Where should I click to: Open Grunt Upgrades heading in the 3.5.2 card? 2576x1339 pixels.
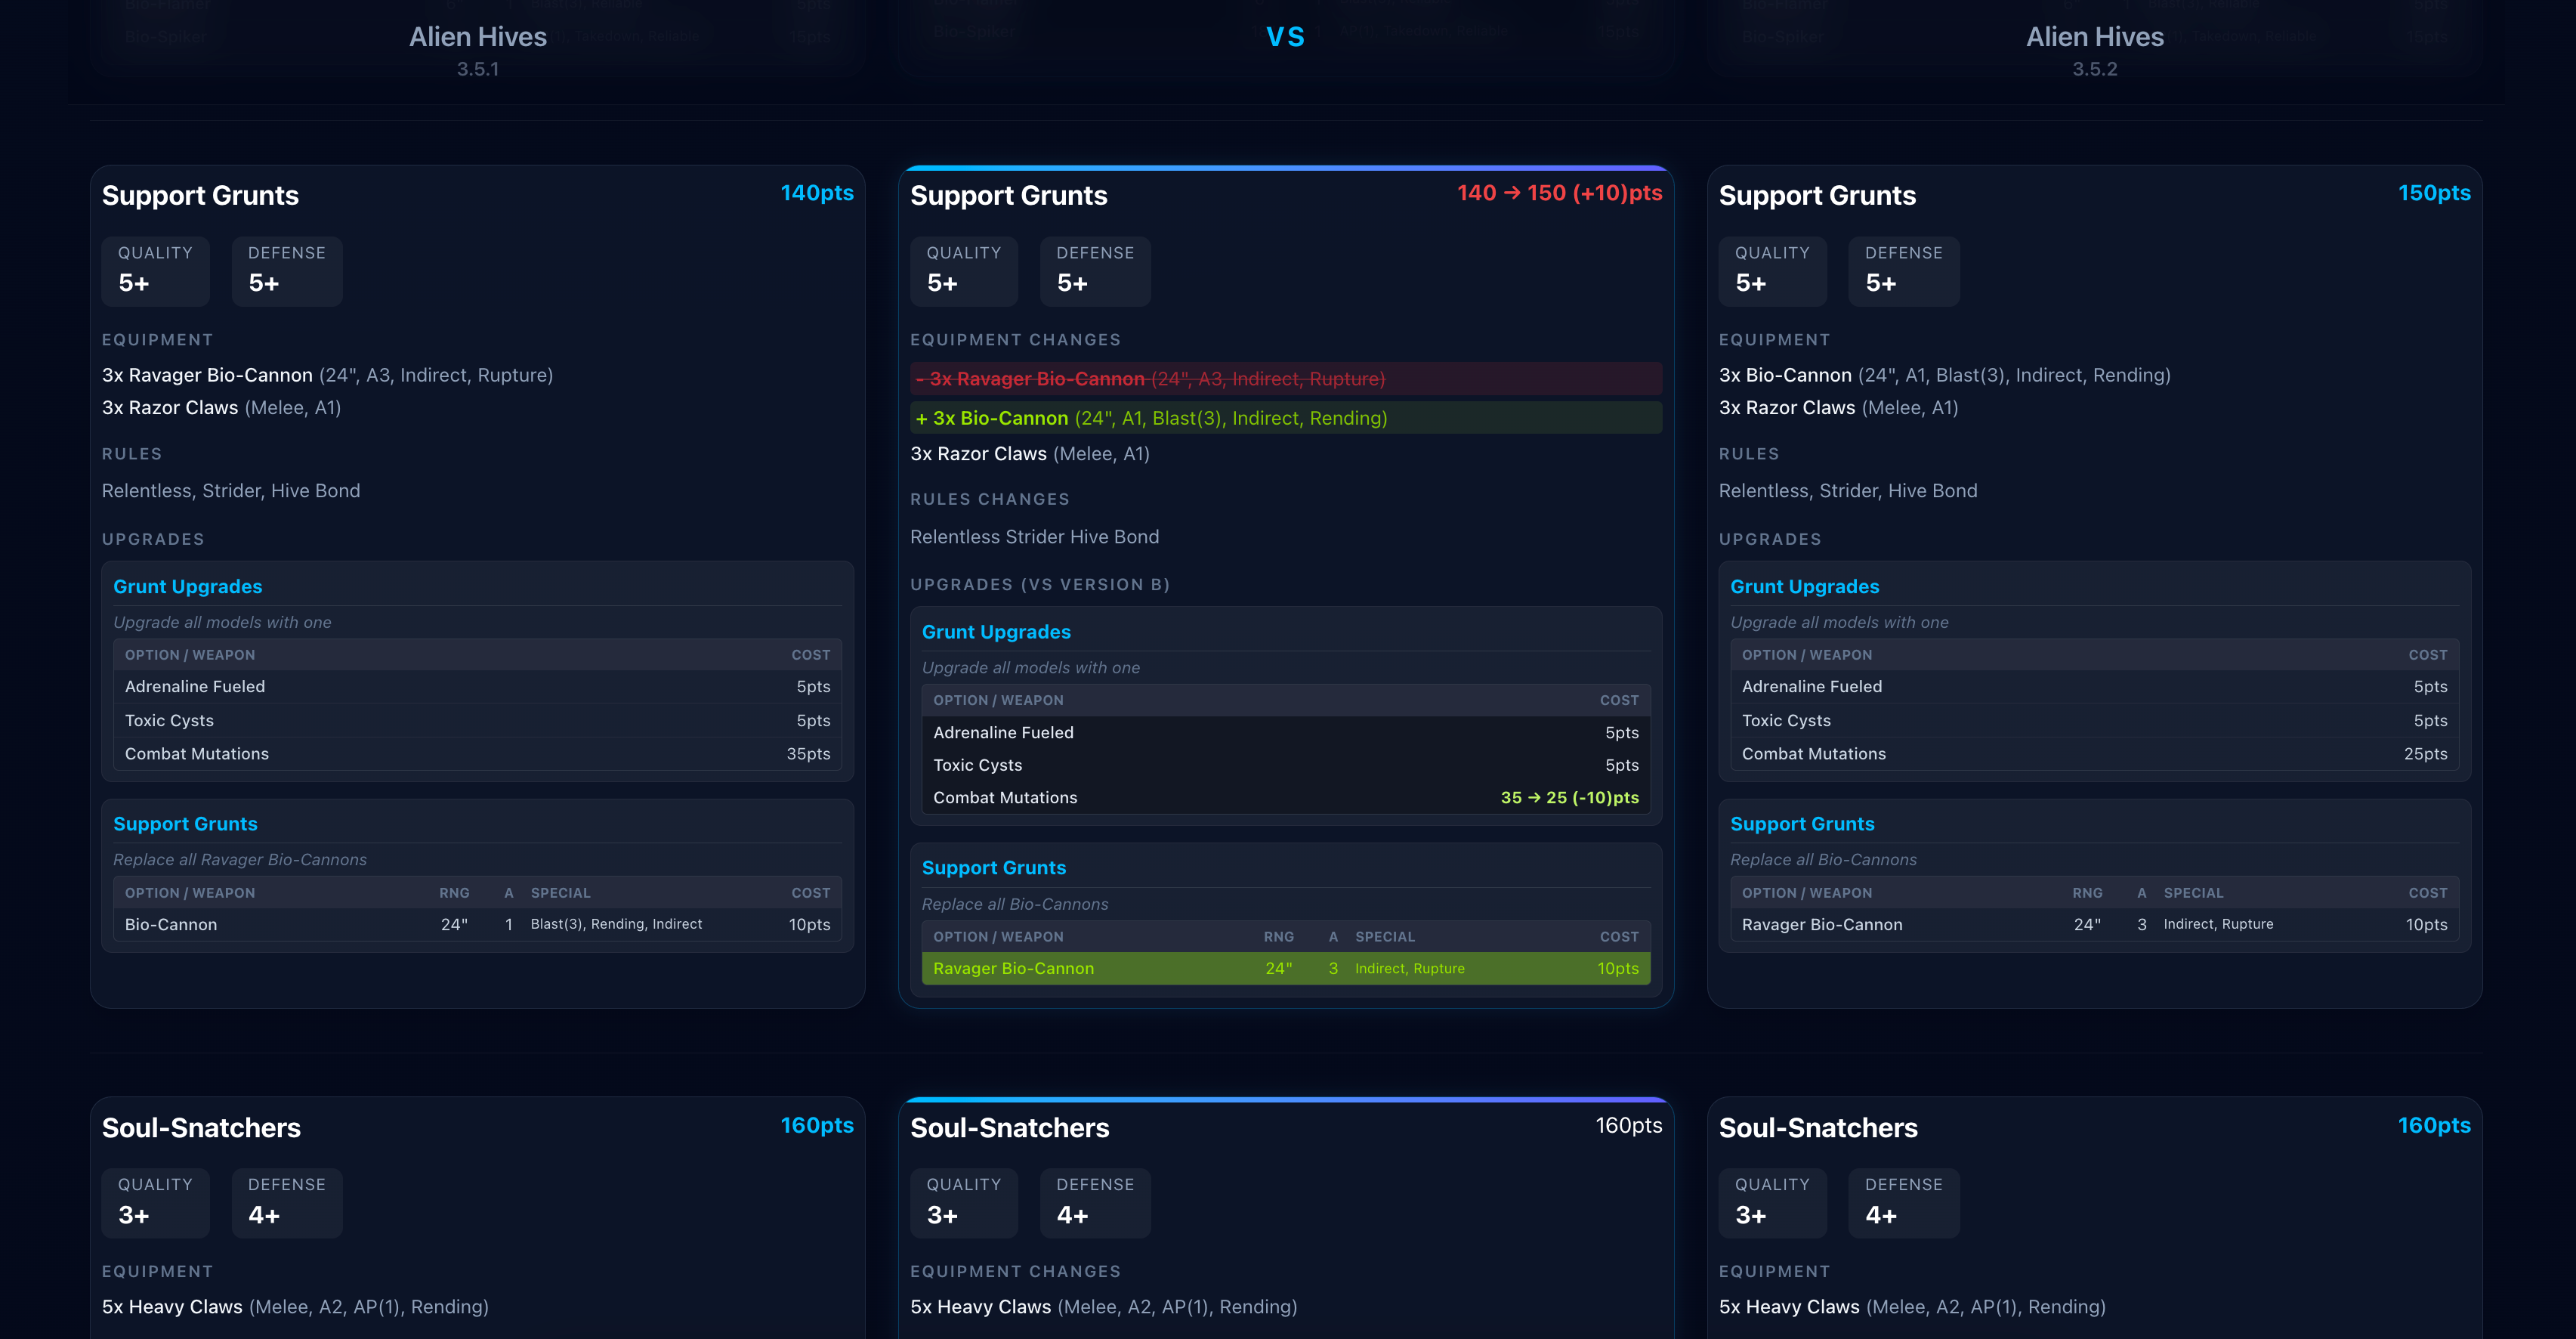coord(1804,587)
